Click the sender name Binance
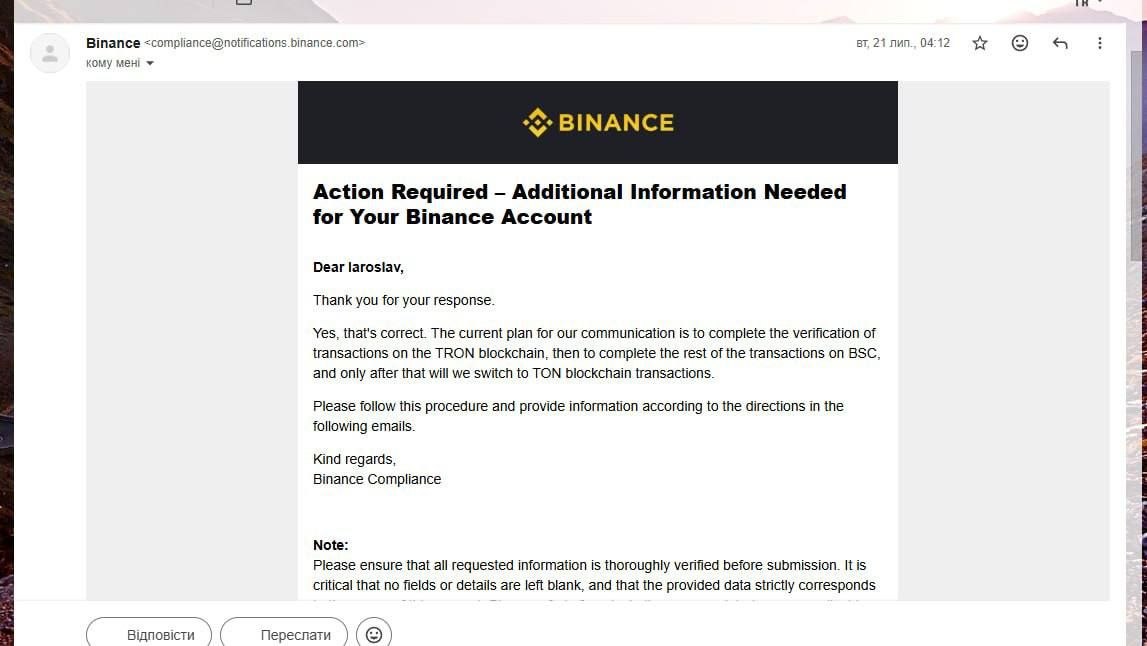1147x646 pixels. 113,43
